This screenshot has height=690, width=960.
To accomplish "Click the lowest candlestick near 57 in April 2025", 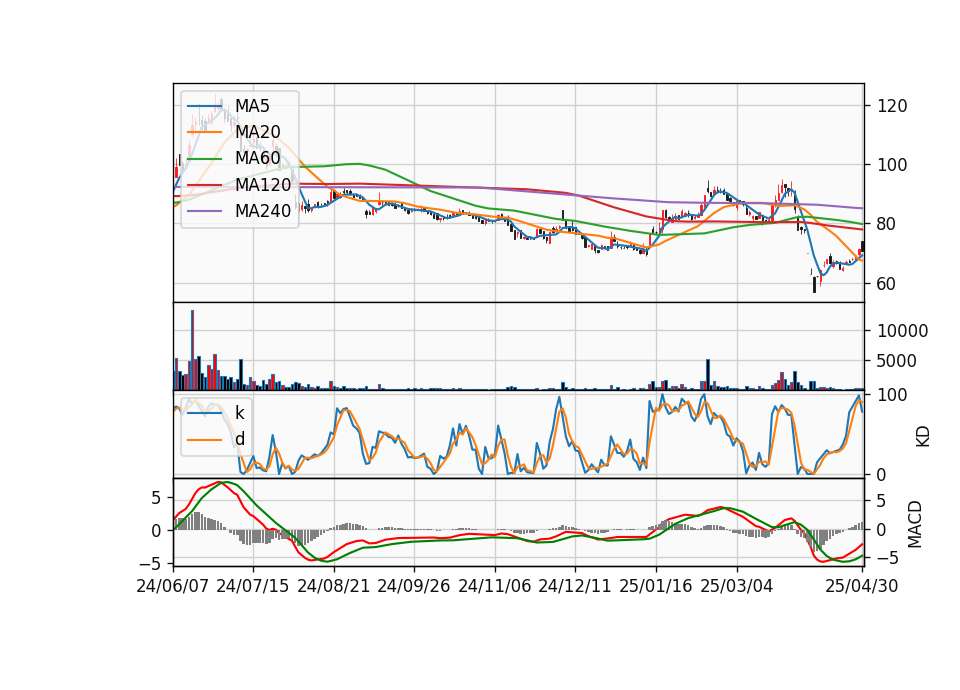I will tap(814, 284).
